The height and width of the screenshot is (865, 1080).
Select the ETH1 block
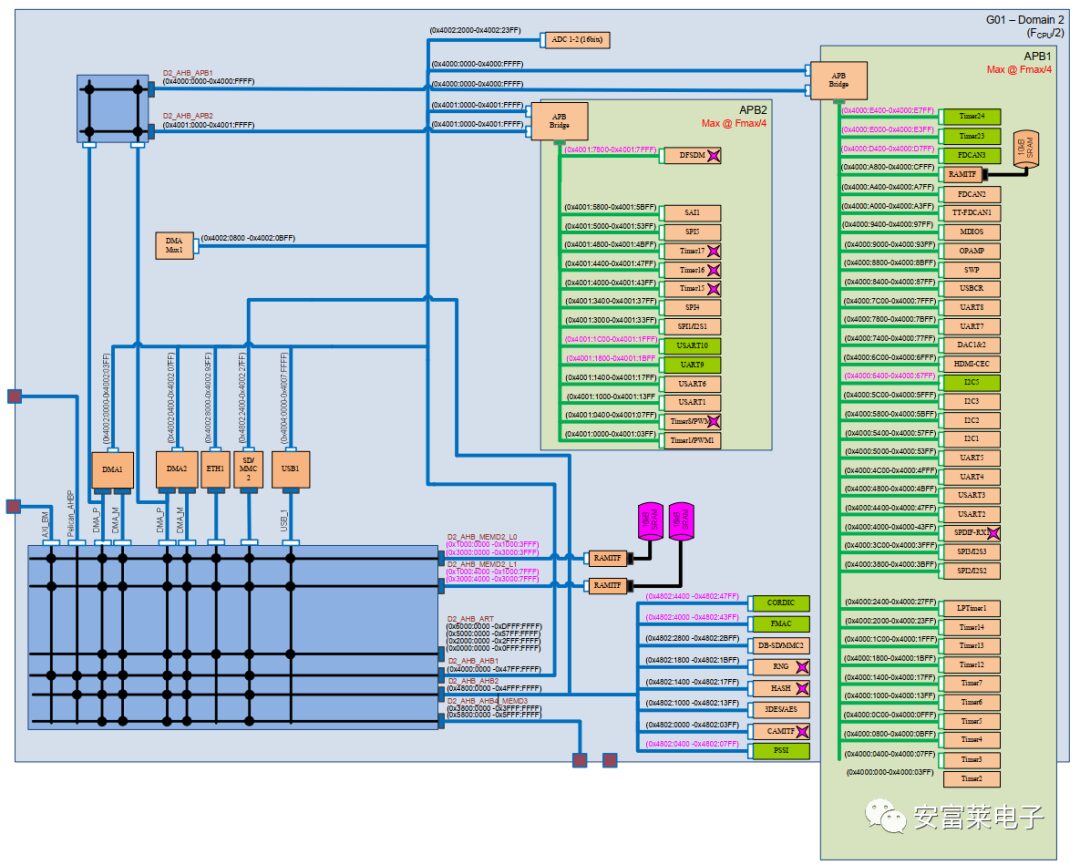pos(215,470)
